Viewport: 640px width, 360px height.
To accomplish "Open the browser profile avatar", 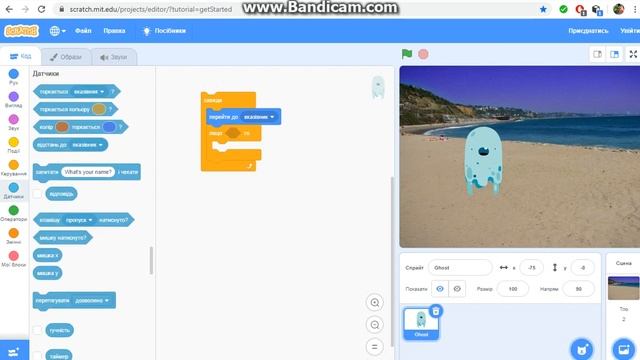I will click(618, 9).
